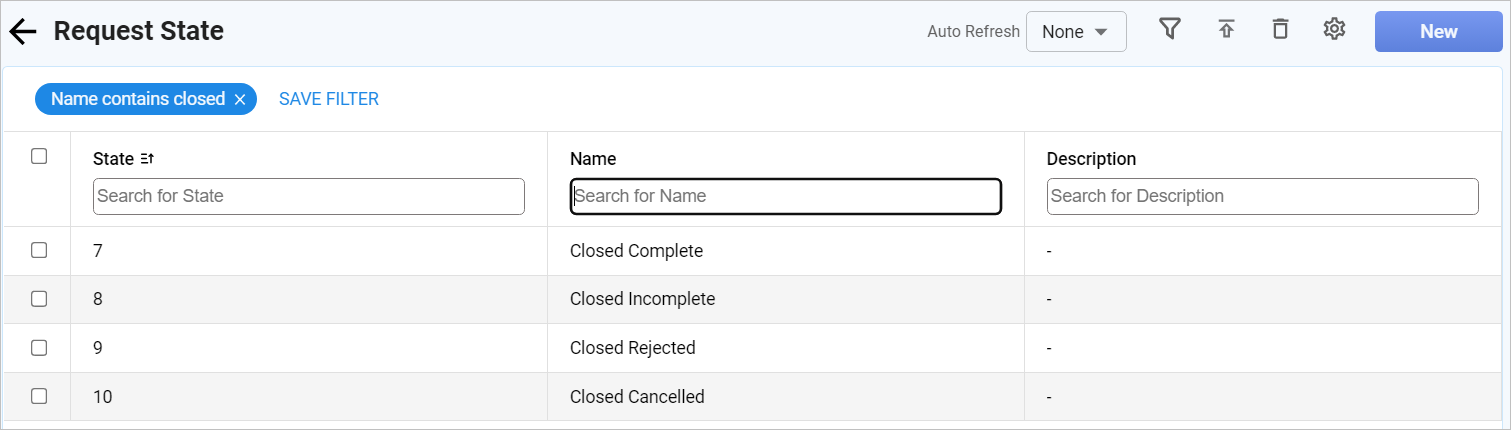Open the Closed Complete record
Viewport: 1511px width, 430px height.
point(636,251)
